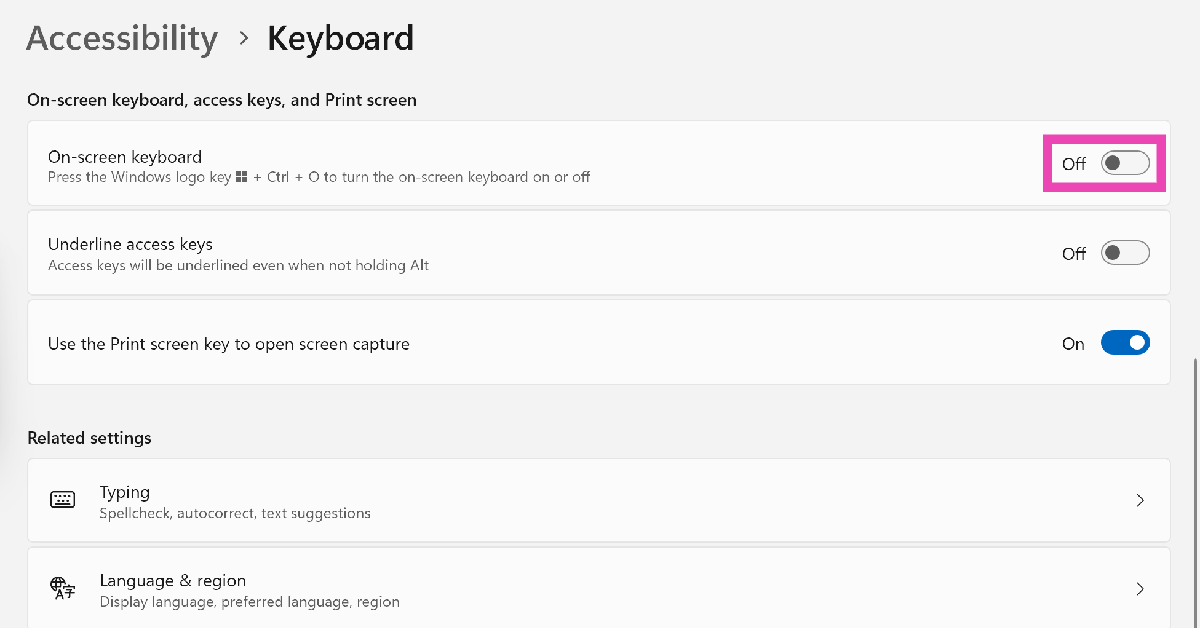Click the Off label beside On-screen keyboard
The width and height of the screenshot is (1200, 628).
(x=1072, y=163)
